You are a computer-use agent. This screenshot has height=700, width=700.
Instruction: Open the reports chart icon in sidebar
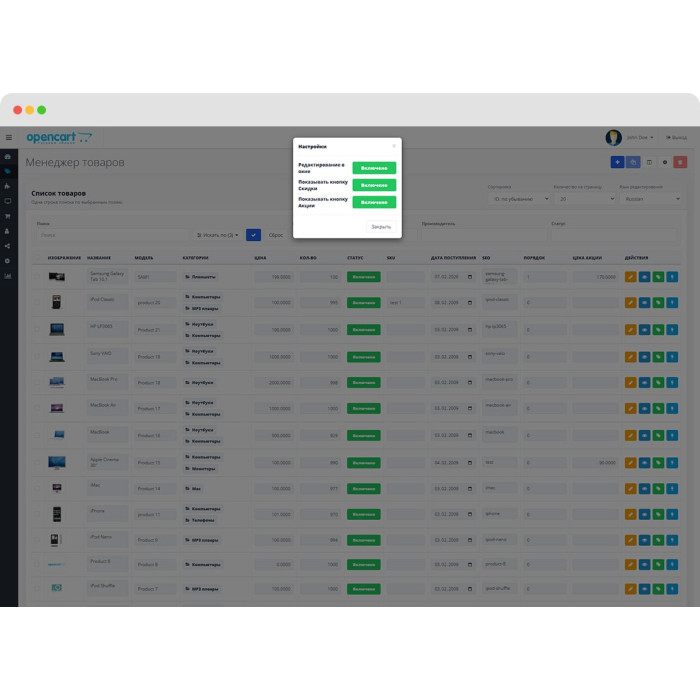coord(8,276)
